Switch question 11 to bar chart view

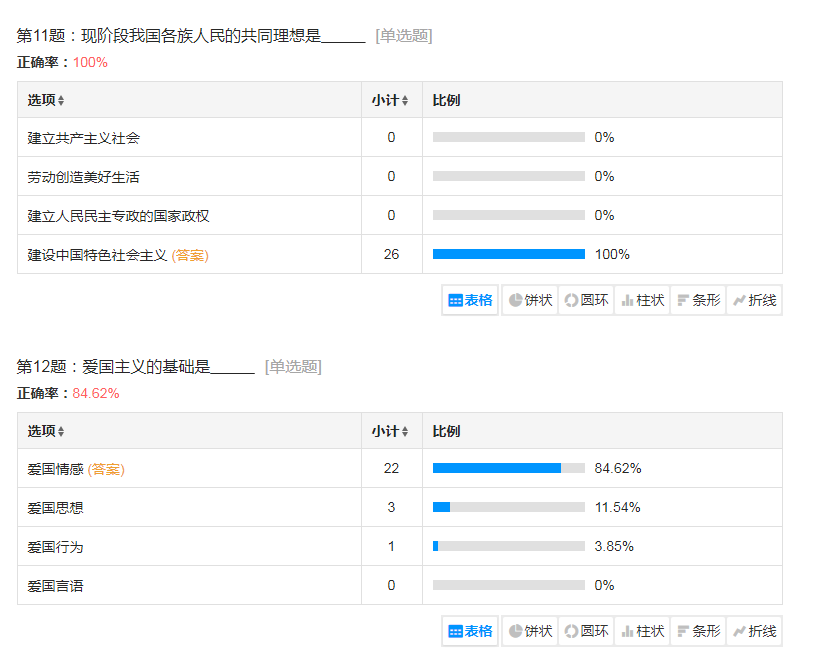pyautogui.click(x=698, y=300)
